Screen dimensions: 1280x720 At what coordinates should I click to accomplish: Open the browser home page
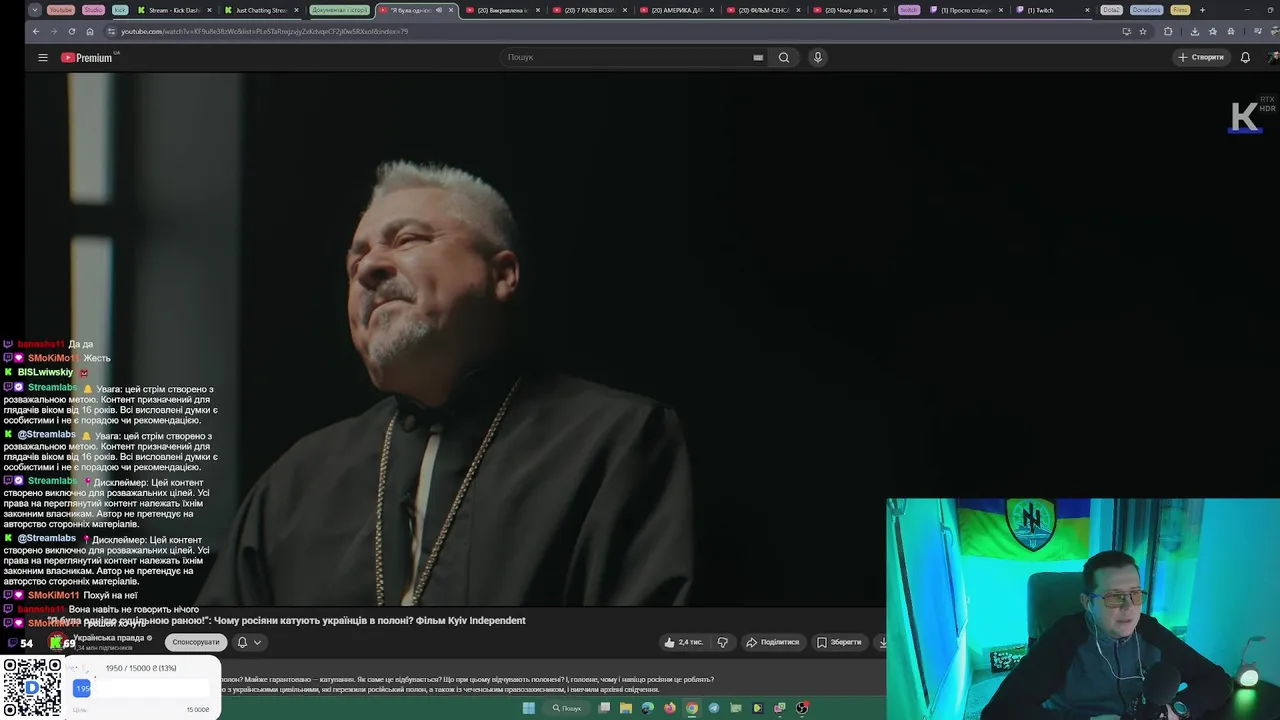[x=90, y=31]
